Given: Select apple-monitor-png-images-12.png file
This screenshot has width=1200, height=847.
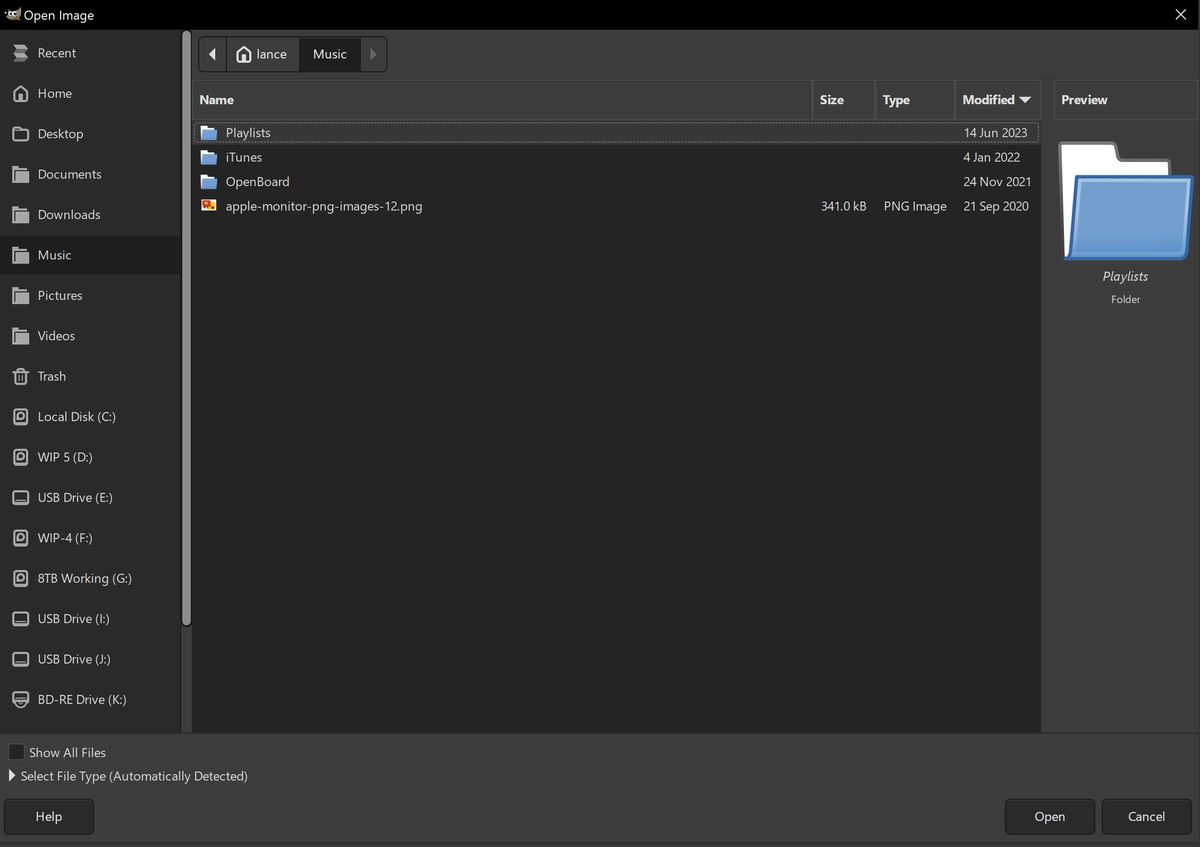Looking at the screenshot, I should (x=322, y=206).
